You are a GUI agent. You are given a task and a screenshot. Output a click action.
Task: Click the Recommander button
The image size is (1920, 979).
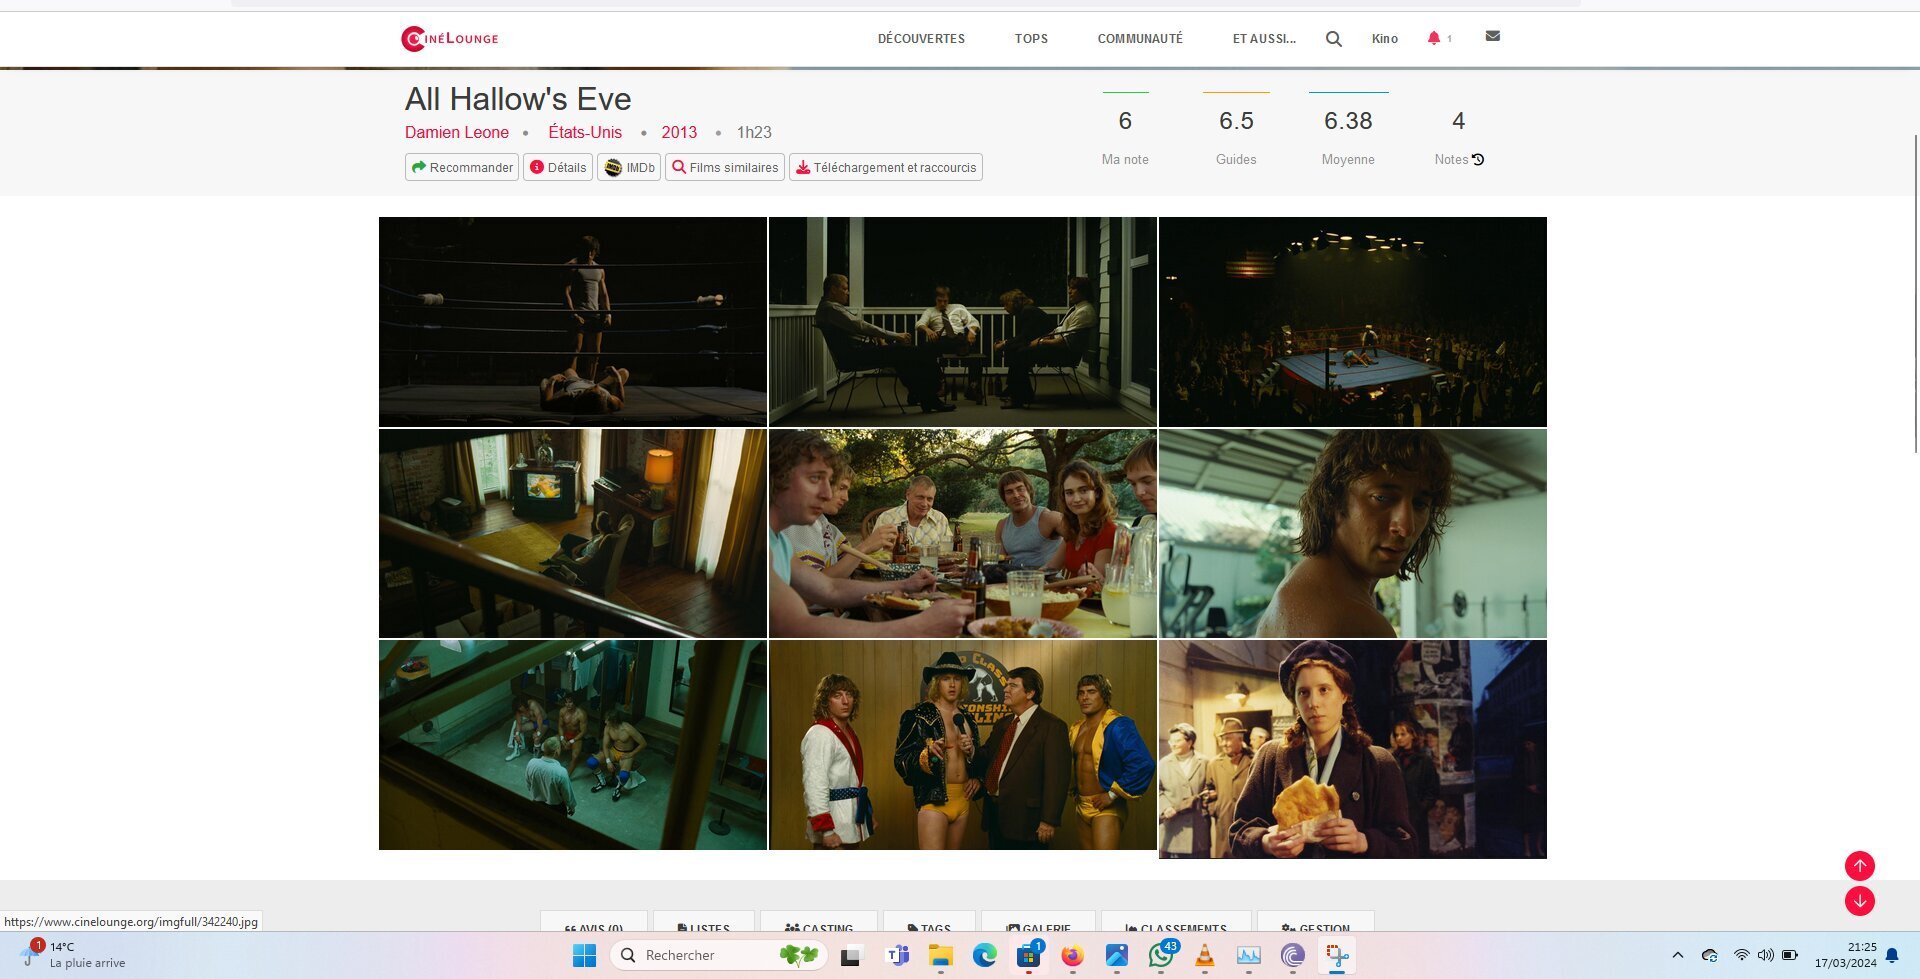[x=462, y=167]
